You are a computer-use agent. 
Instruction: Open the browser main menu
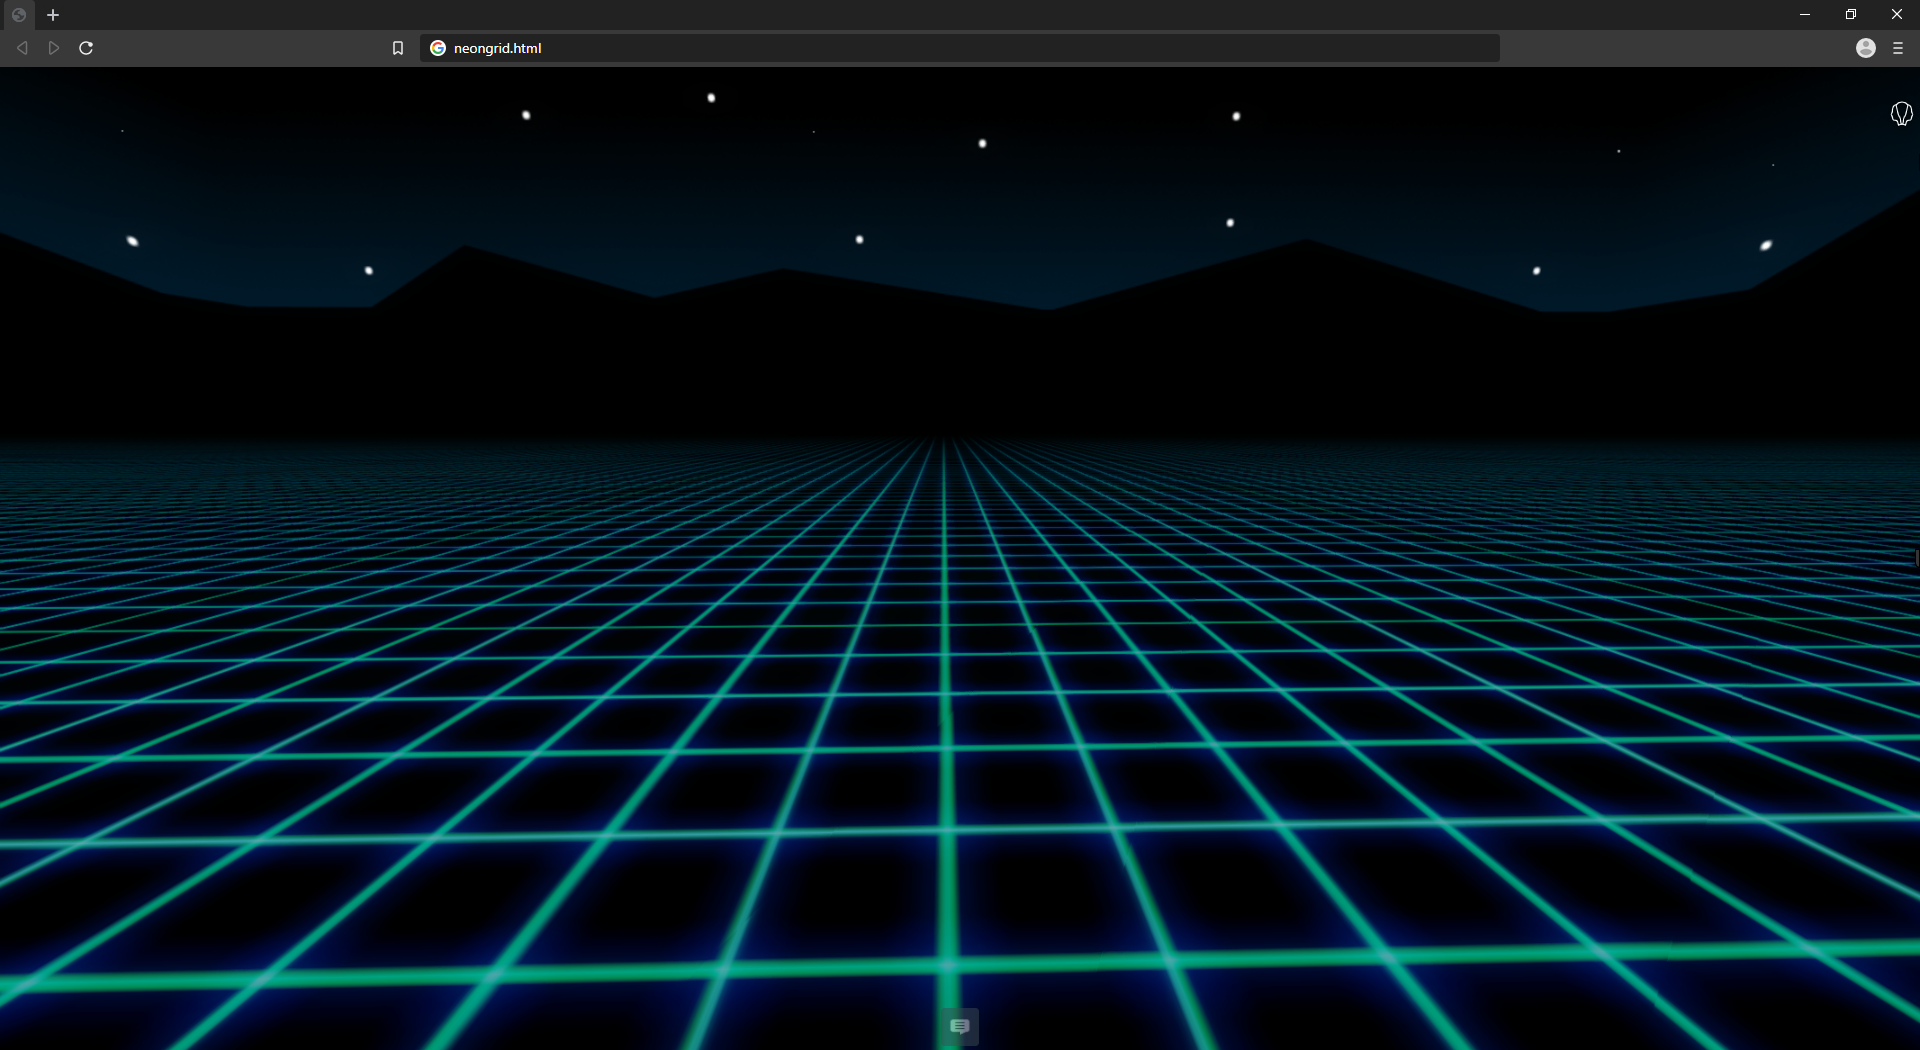point(1898,48)
